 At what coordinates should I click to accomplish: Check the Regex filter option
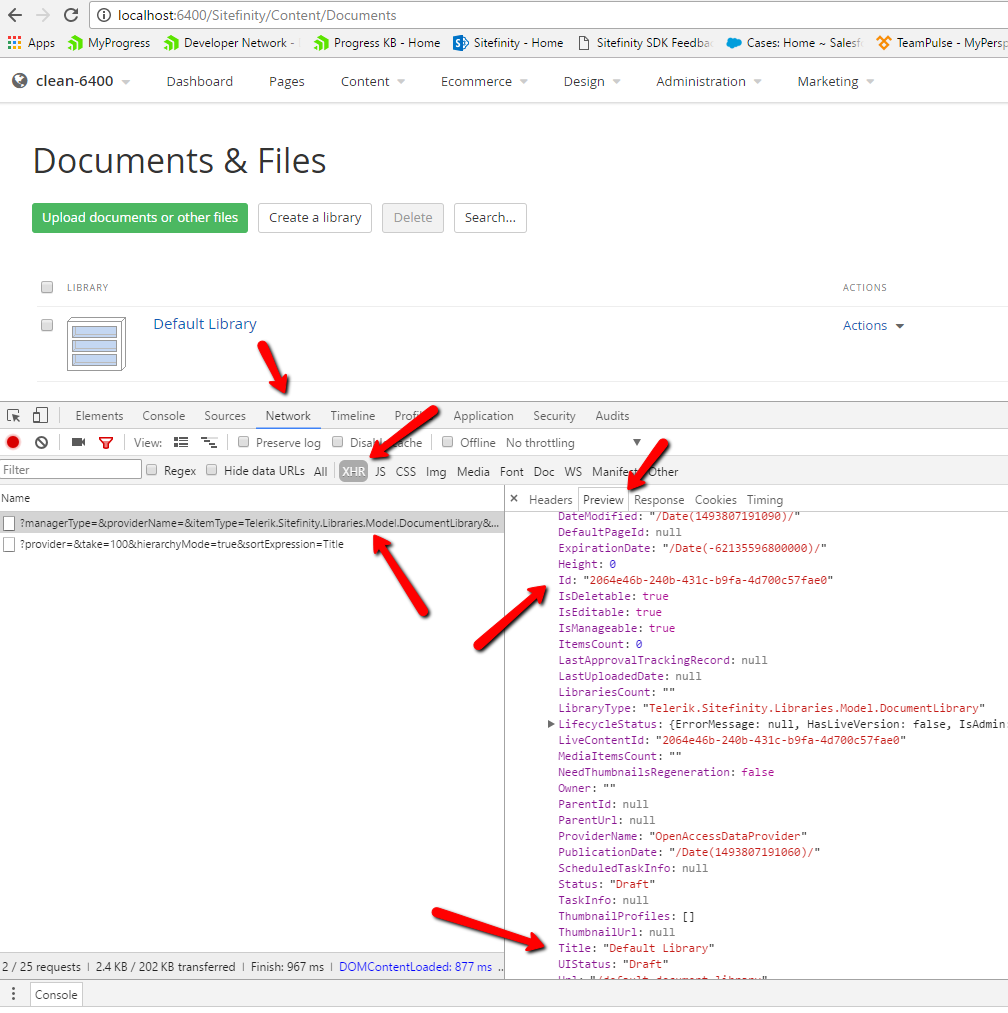point(151,470)
